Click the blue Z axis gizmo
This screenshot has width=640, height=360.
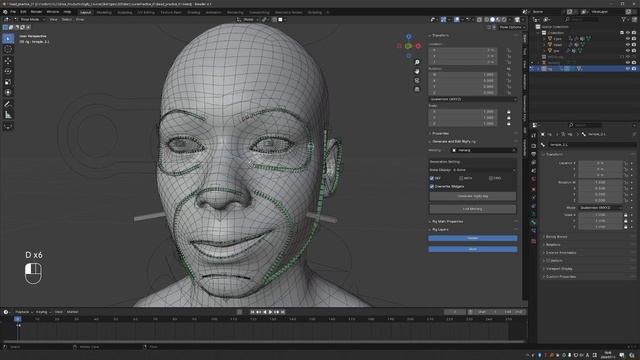coord(409,37)
